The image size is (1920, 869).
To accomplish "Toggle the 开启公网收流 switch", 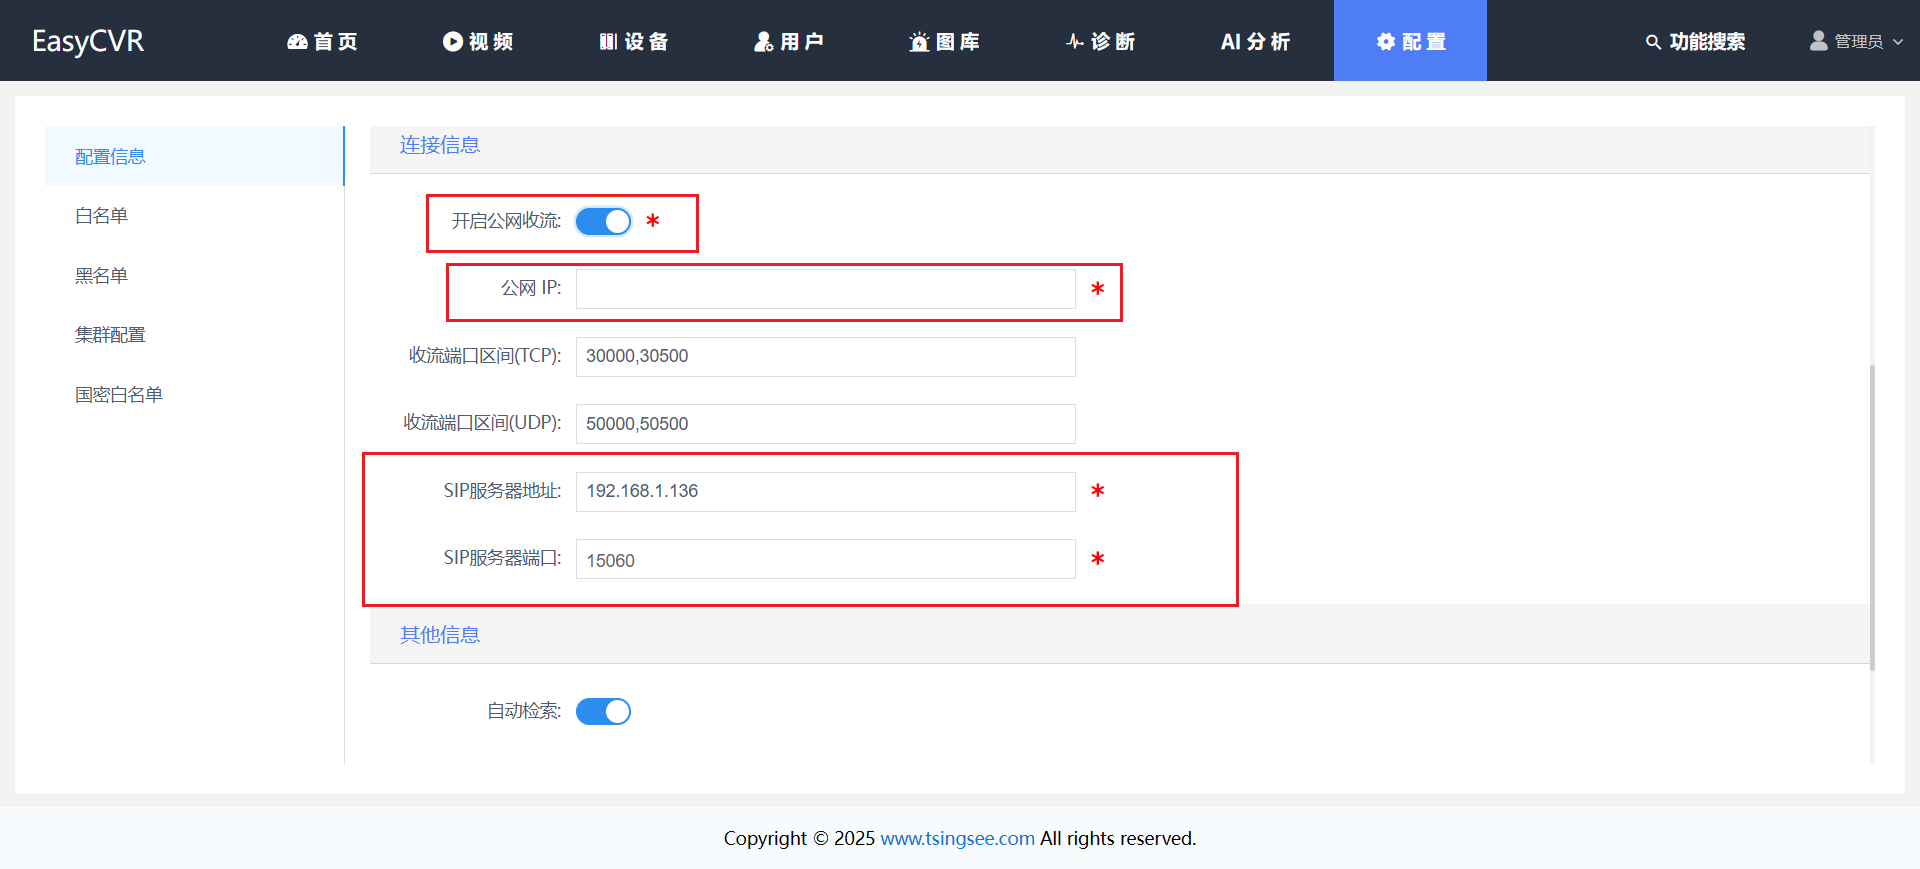I will click(603, 221).
